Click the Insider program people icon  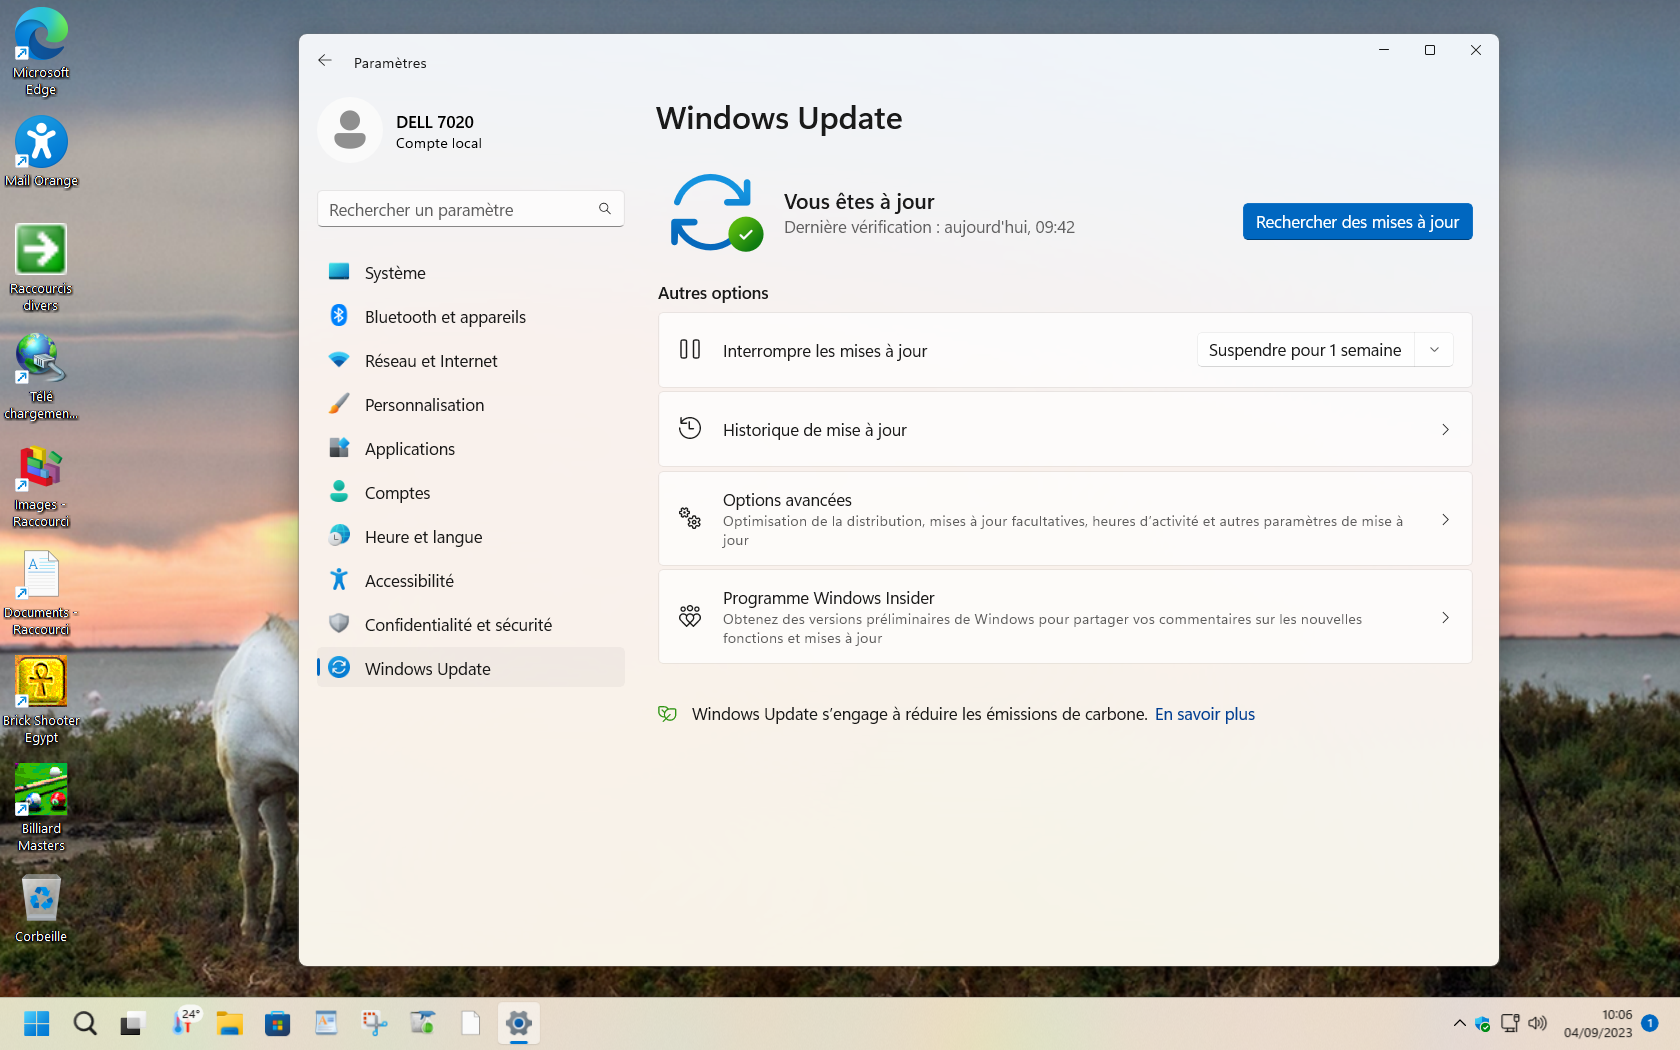pyautogui.click(x=690, y=616)
